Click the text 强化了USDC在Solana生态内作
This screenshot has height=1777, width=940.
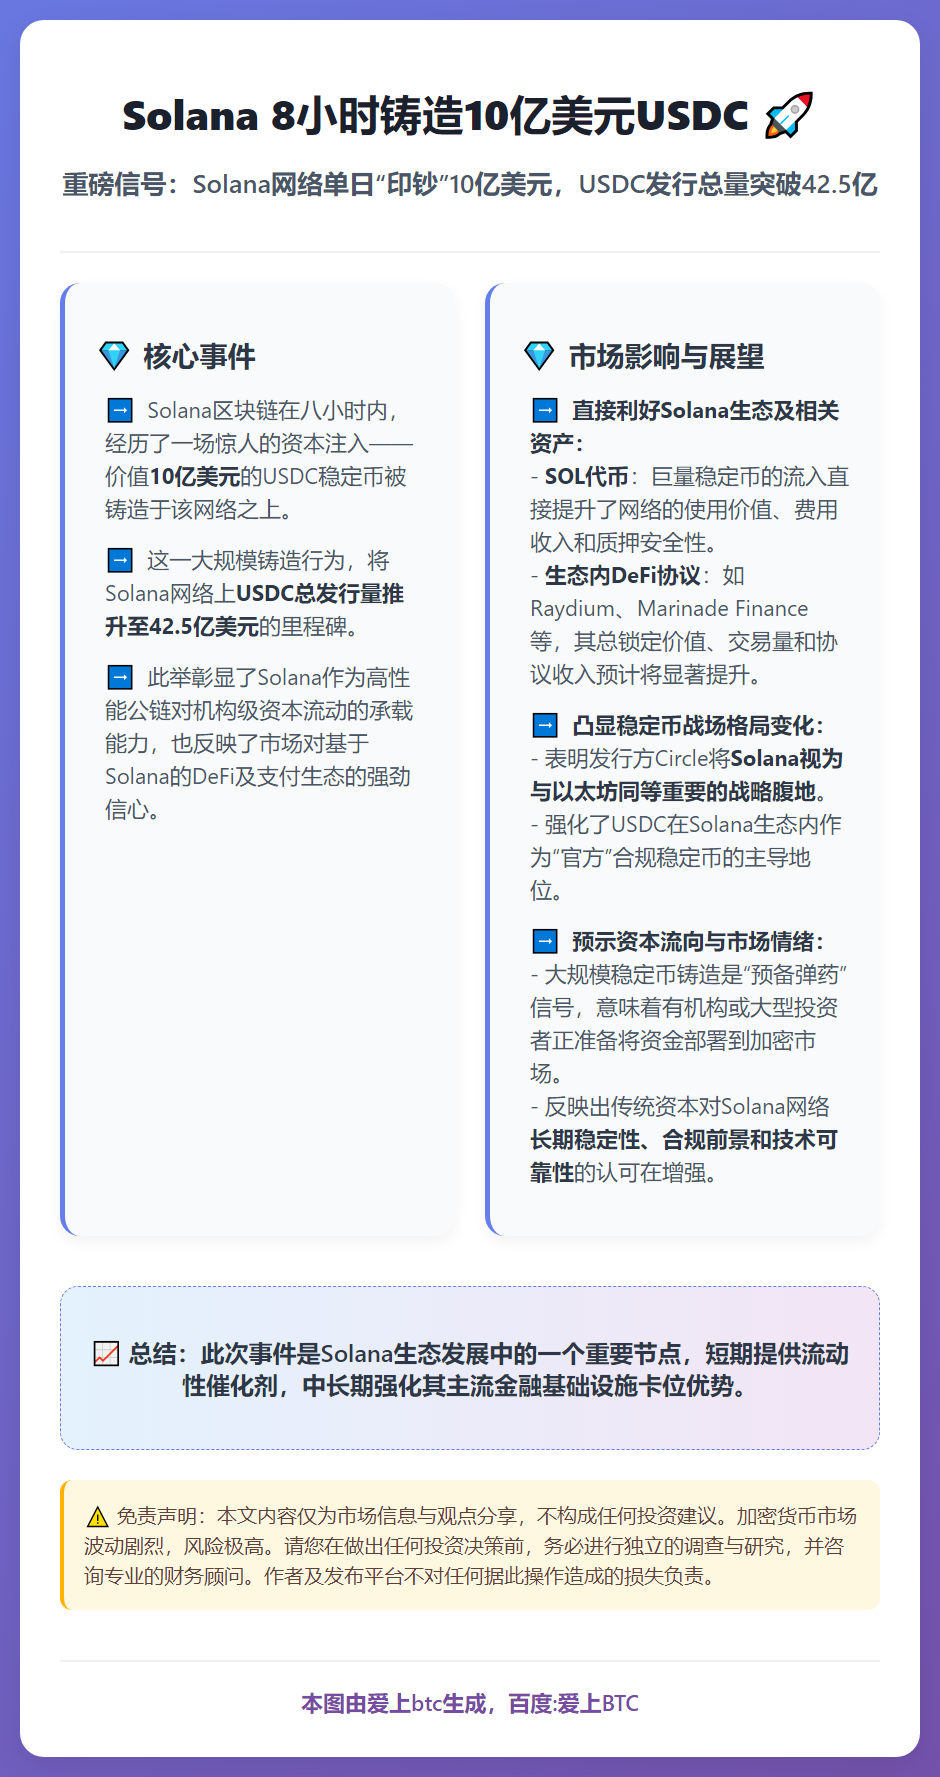[693, 825]
